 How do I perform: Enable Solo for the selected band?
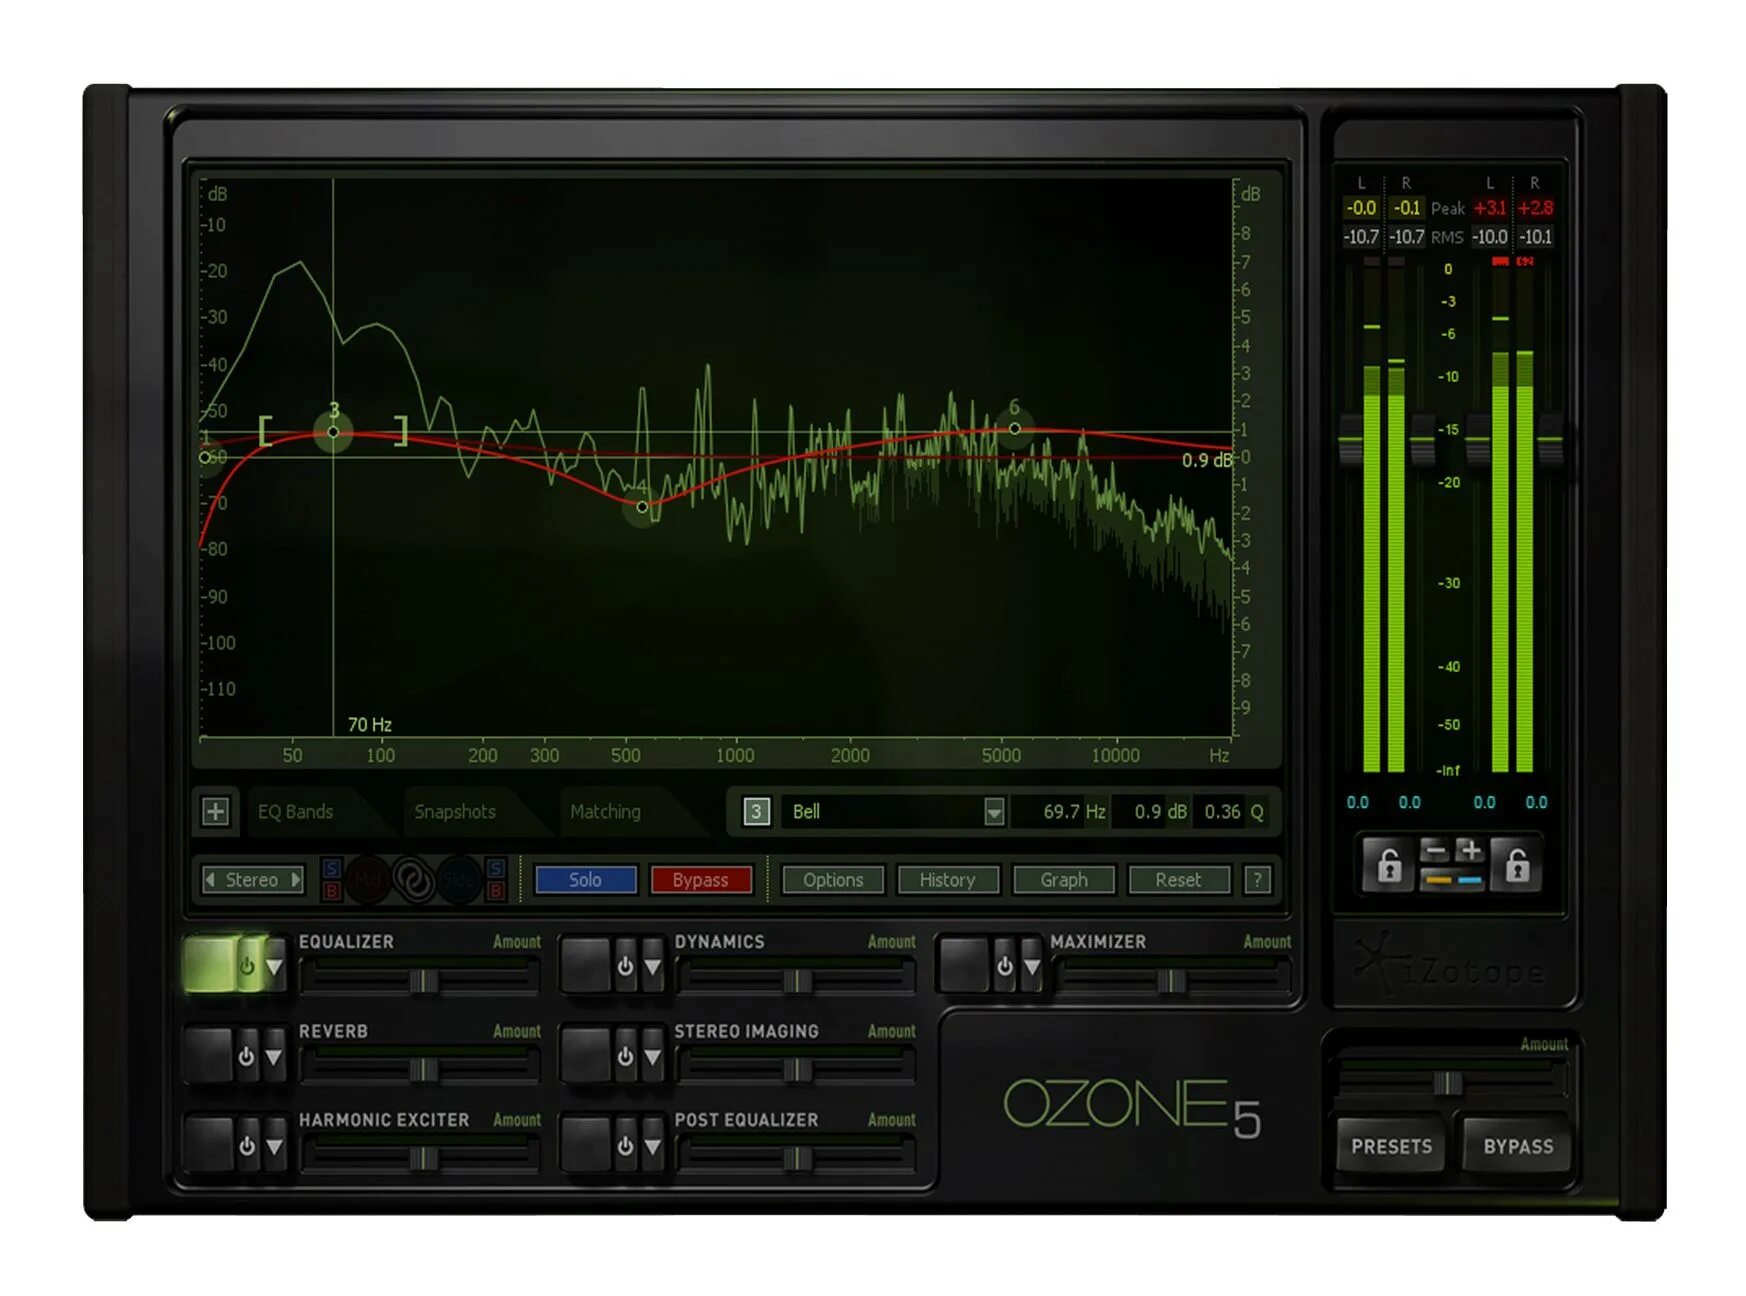[585, 880]
